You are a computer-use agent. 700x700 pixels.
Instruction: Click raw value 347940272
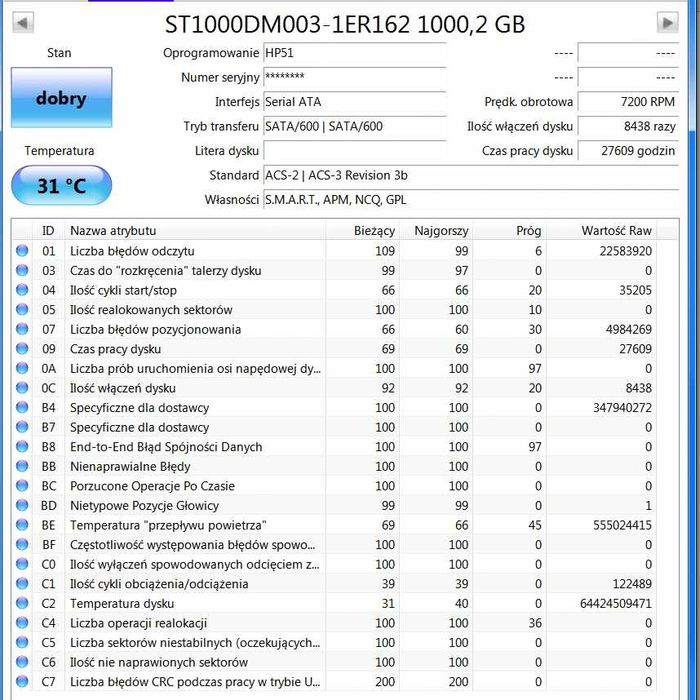pyautogui.click(x=622, y=408)
